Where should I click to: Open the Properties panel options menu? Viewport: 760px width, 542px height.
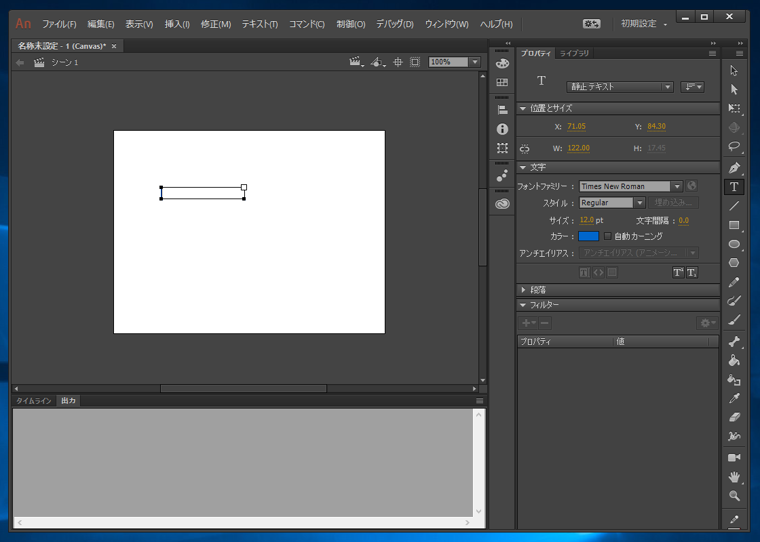(712, 54)
